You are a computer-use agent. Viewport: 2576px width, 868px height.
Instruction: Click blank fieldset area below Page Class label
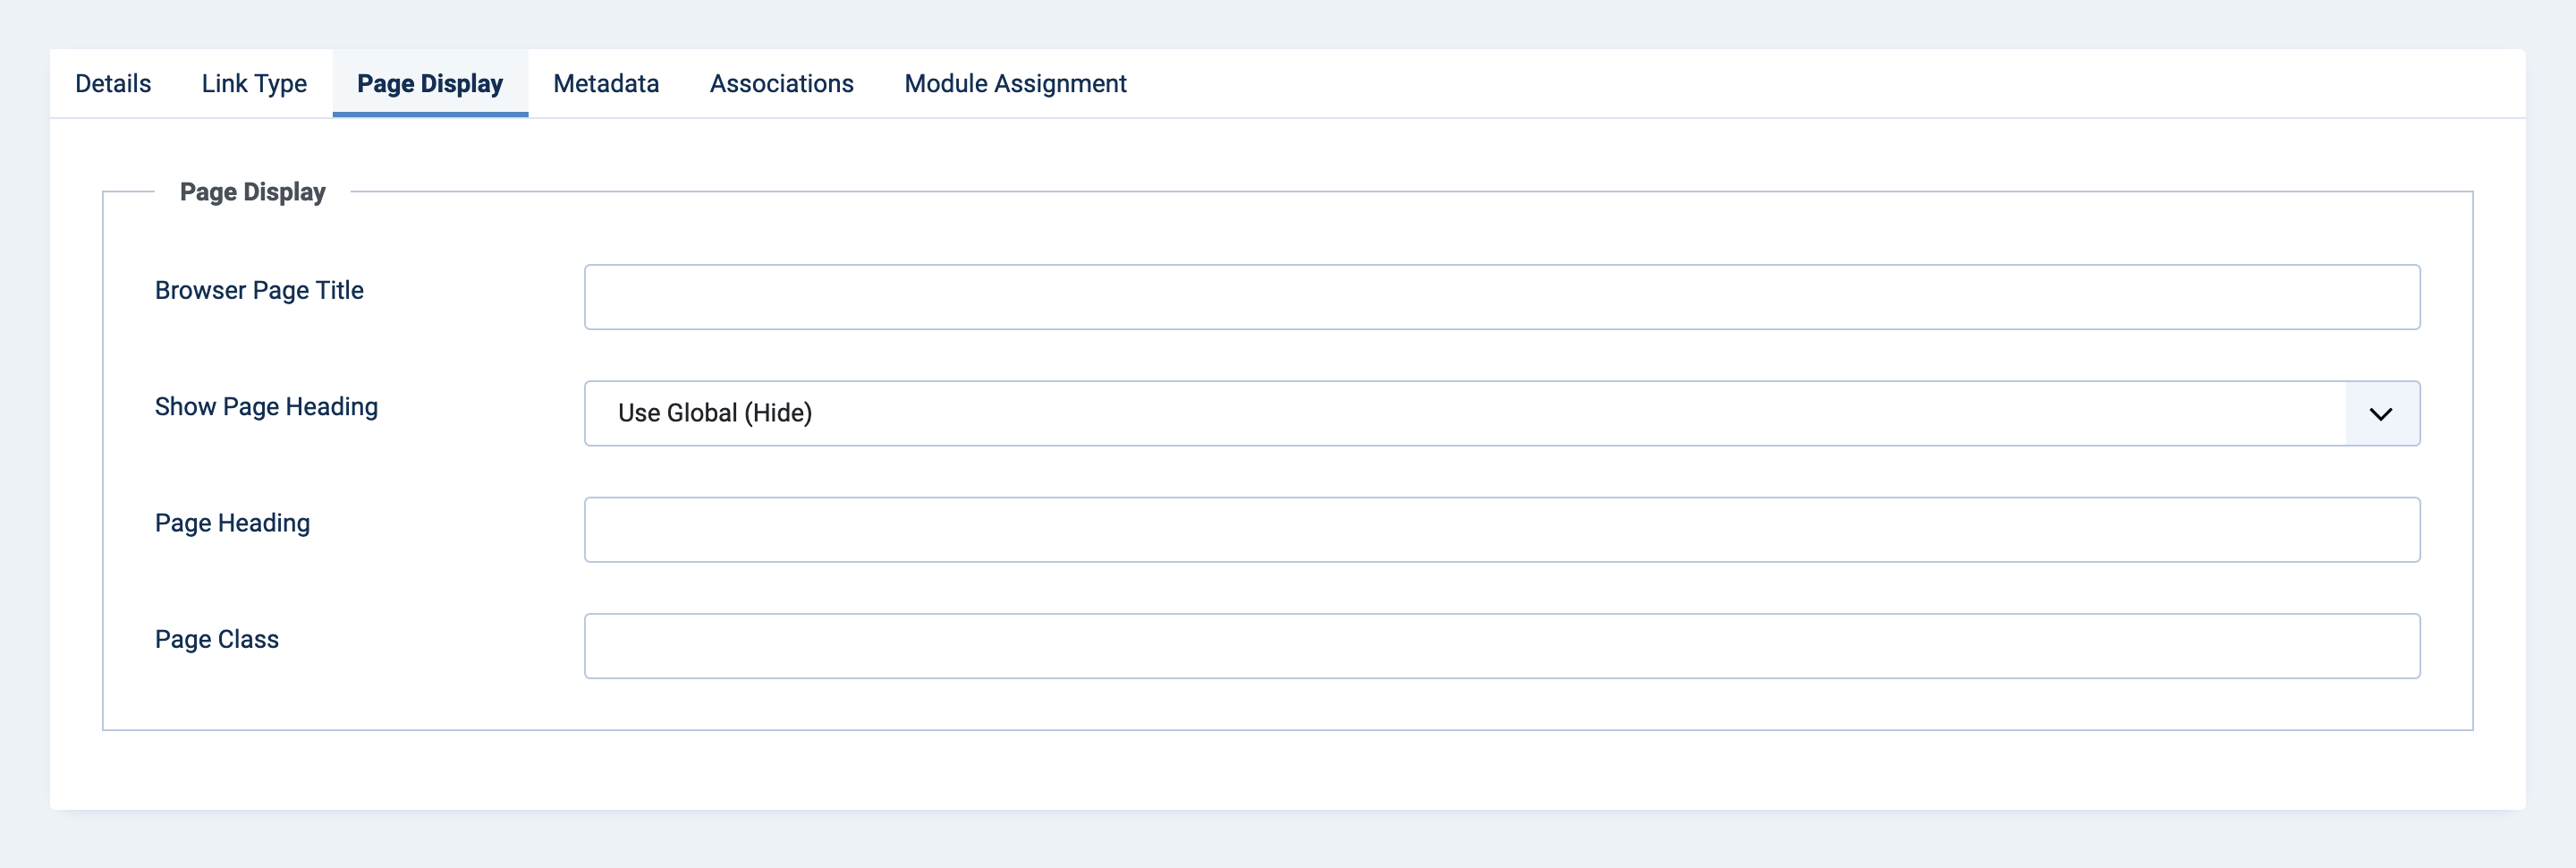300,700
